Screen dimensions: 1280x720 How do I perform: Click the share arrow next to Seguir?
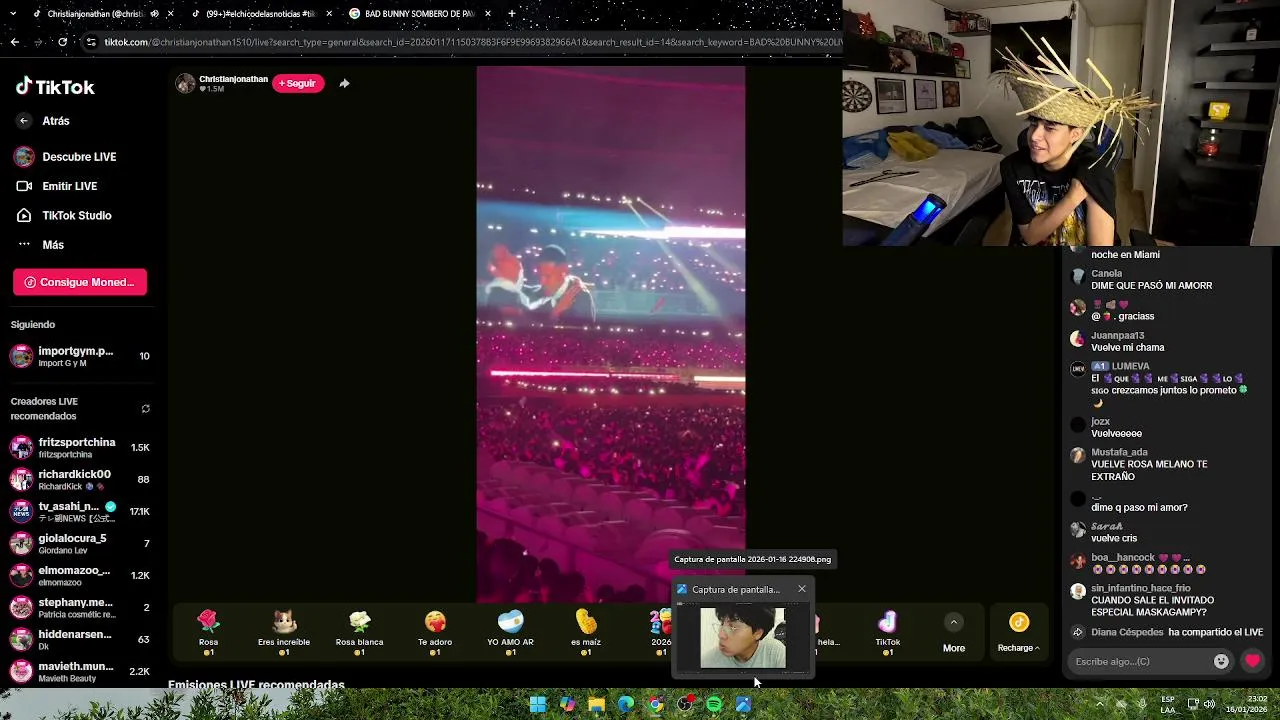click(x=344, y=83)
